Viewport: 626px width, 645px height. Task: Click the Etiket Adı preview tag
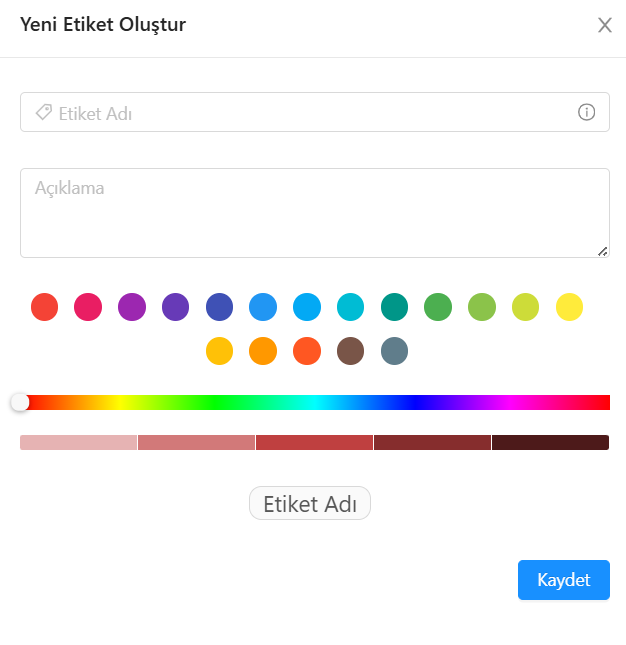[310, 504]
